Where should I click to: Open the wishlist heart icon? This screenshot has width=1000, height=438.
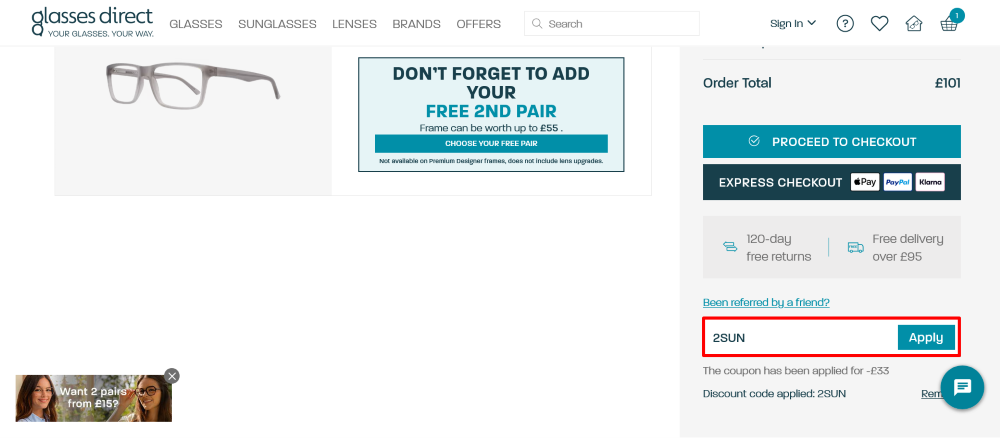[879, 24]
